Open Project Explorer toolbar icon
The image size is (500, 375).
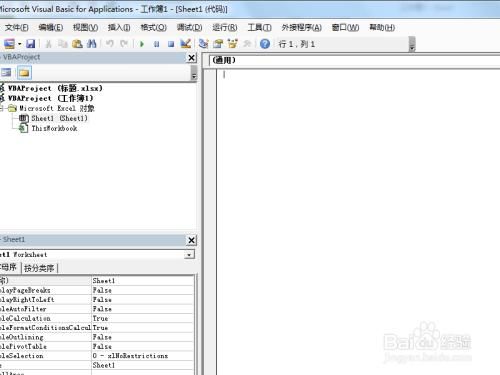pos(203,44)
